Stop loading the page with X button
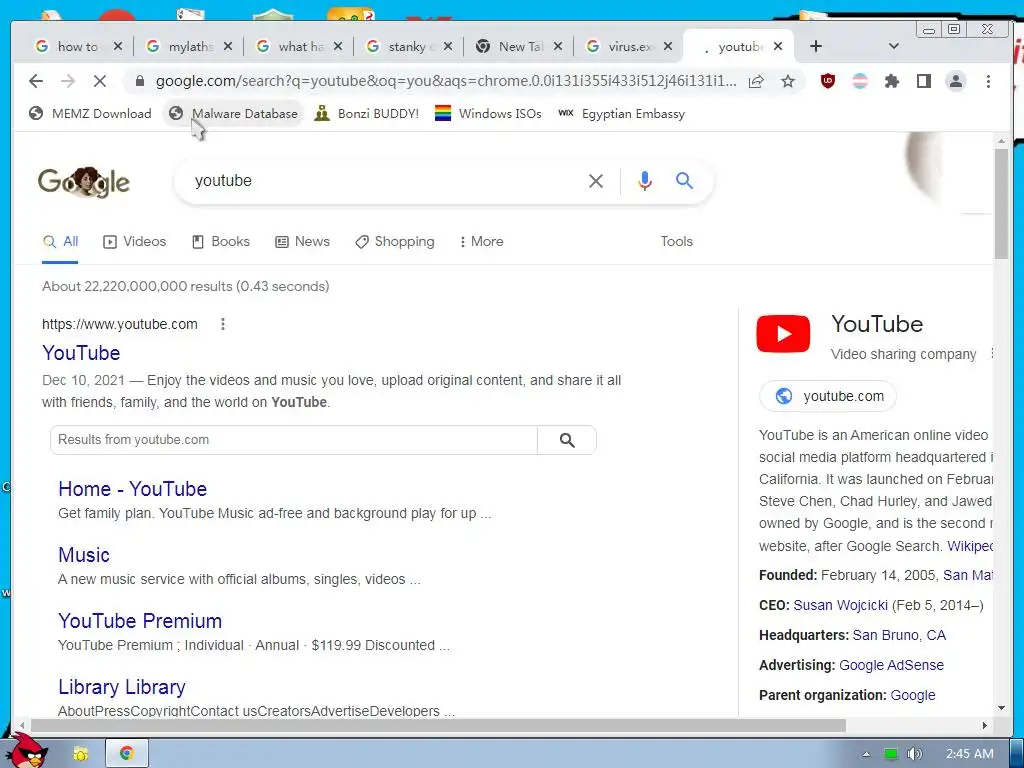Image resolution: width=1024 pixels, height=768 pixels. click(99, 81)
